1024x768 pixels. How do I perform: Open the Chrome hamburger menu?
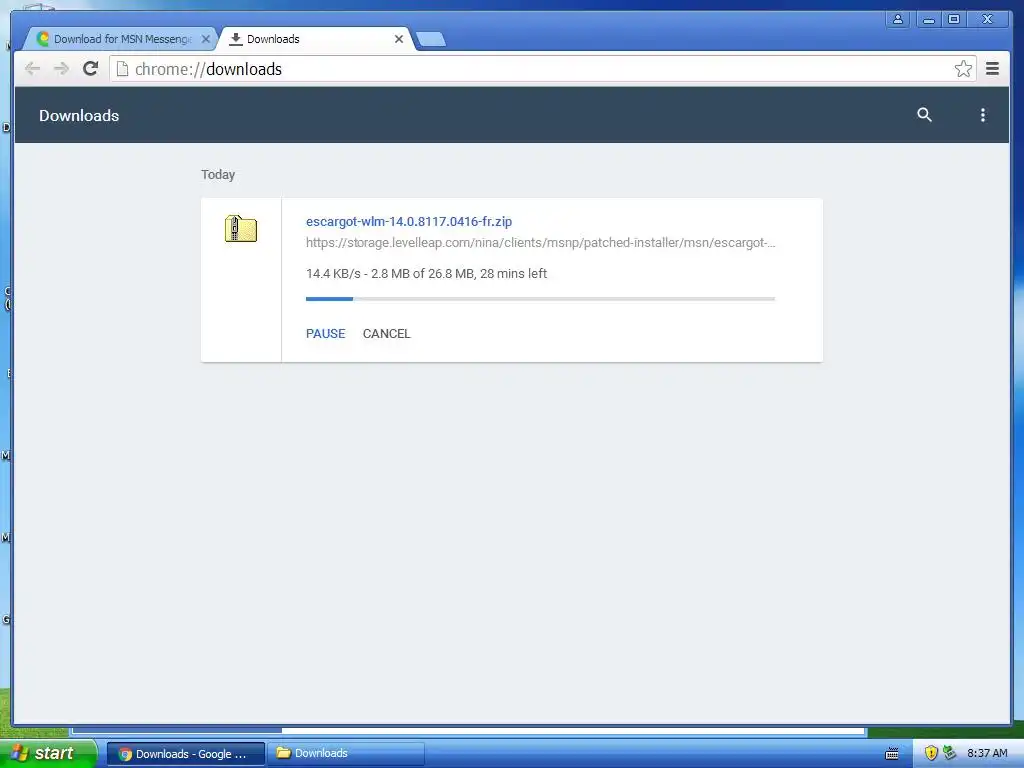click(x=992, y=69)
